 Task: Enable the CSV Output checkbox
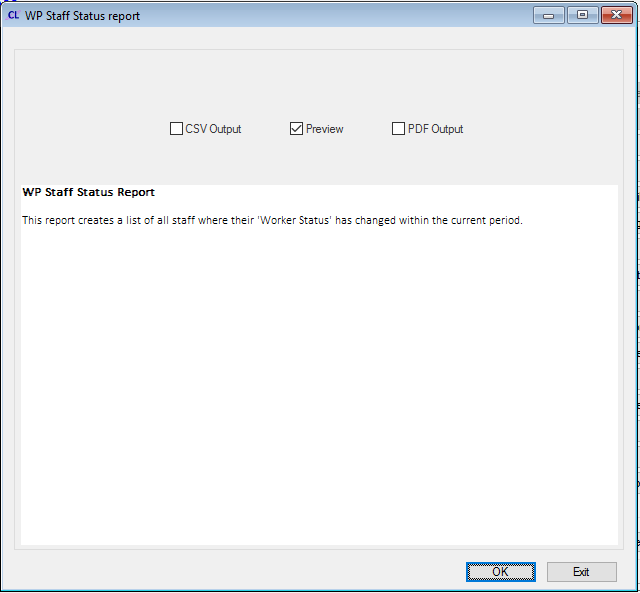click(x=176, y=129)
